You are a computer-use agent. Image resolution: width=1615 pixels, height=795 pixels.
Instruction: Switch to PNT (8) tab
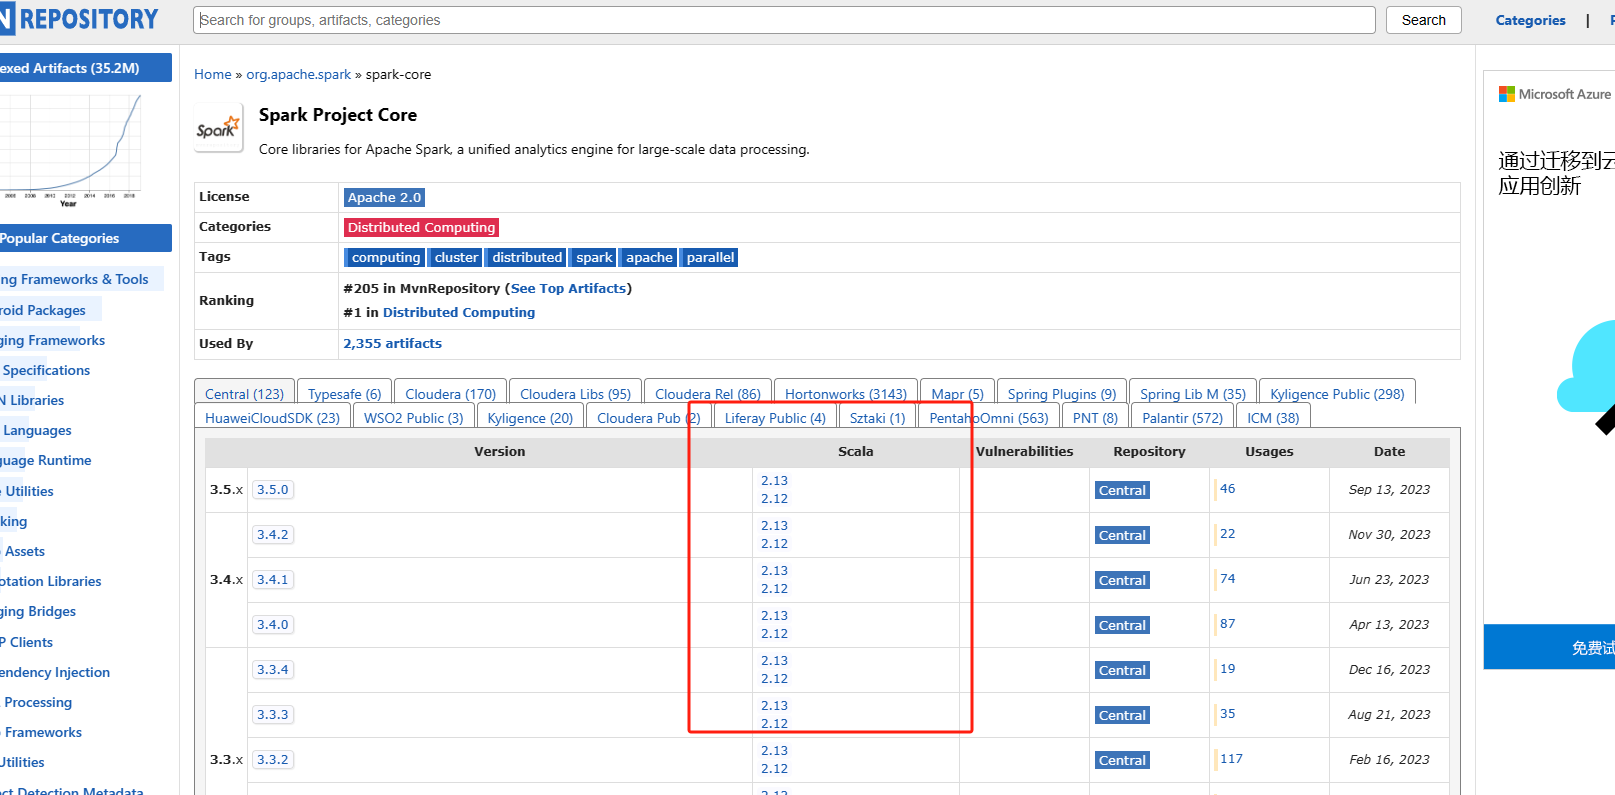[x=1095, y=418]
